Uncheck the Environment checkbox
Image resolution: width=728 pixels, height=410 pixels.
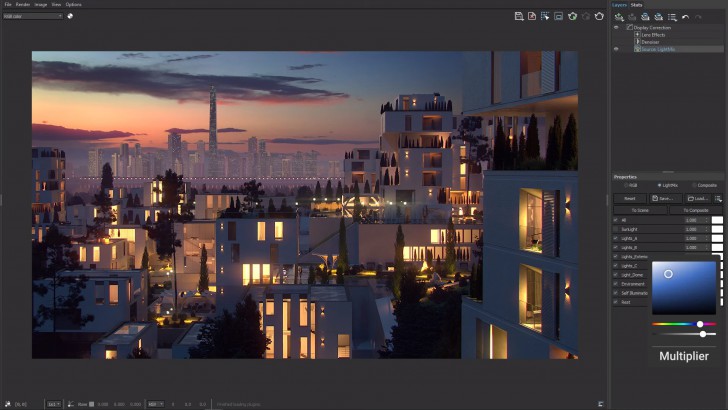pyautogui.click(x=616, y=284)
